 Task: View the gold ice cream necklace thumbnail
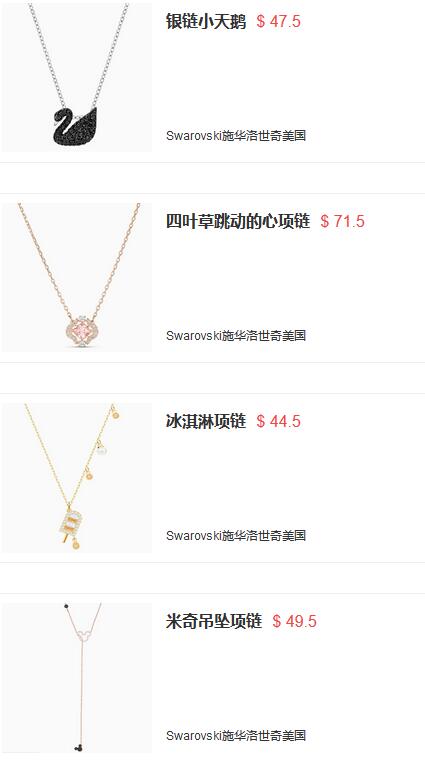(77, 478)
